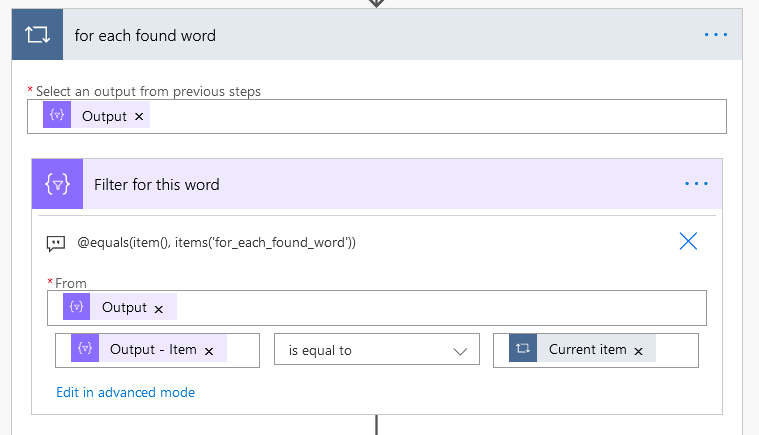This screenshot has width=759, height=435.
Task: Dismiss the @equals expression comment with X
Action: pyautogui.click(x=688, y=241)
